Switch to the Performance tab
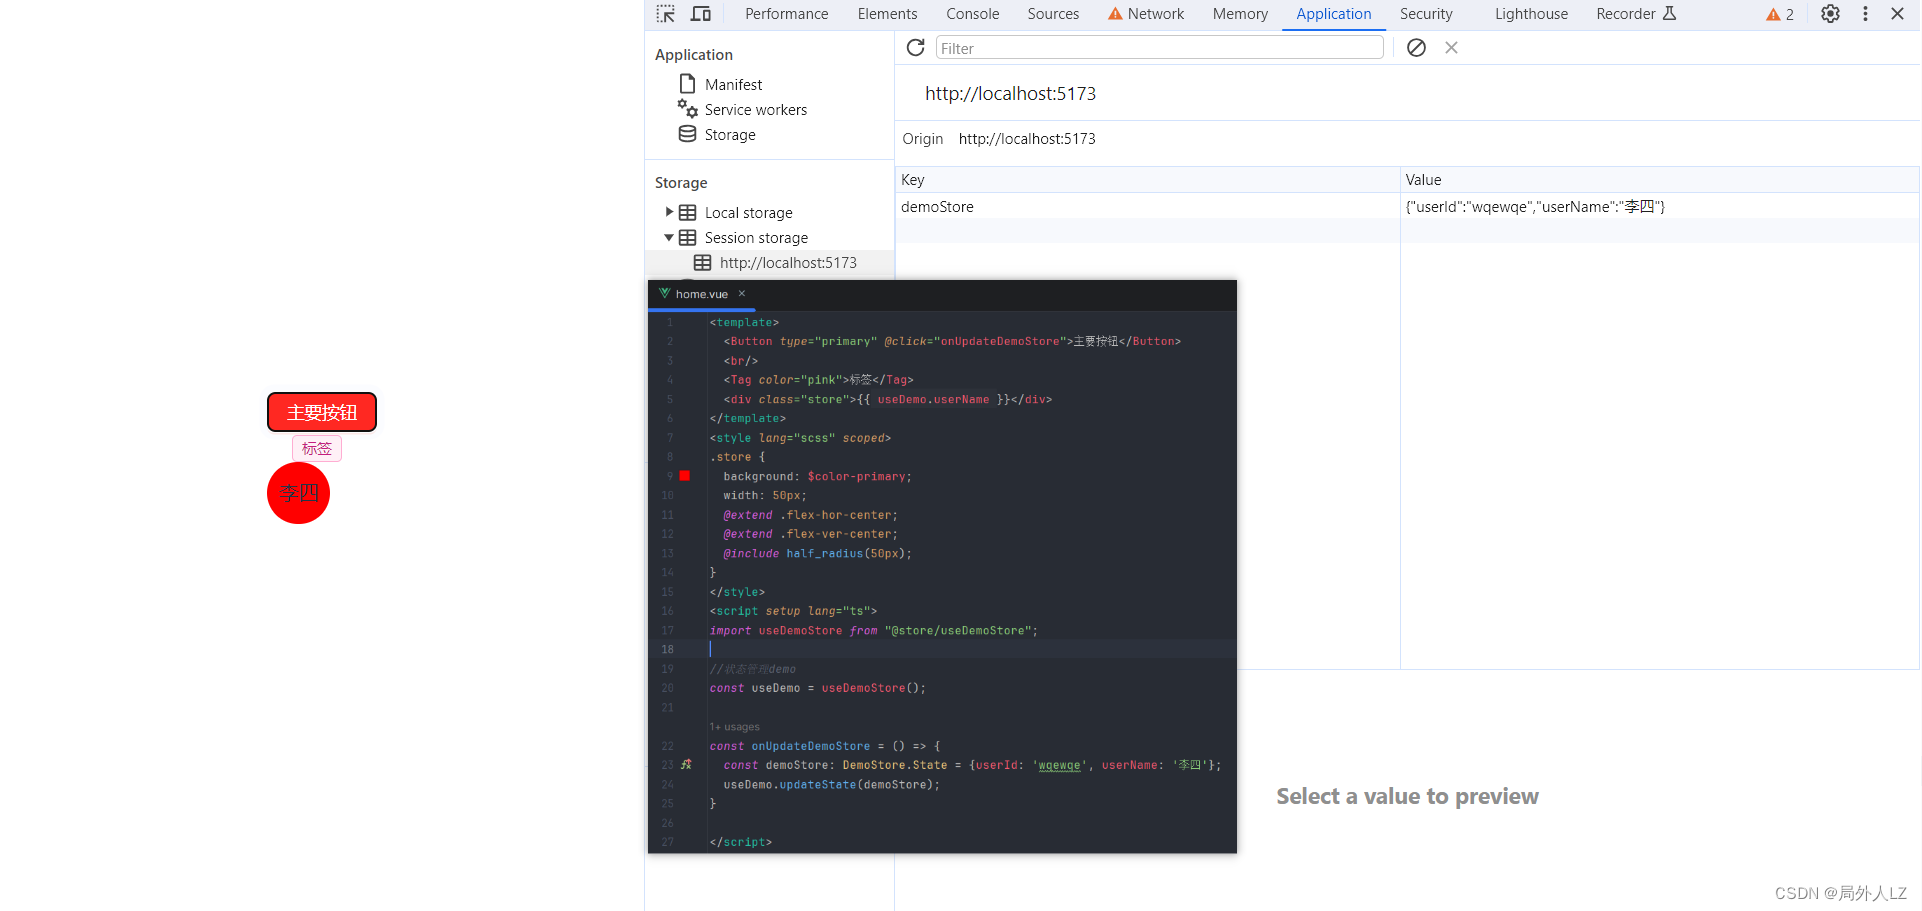Image resolution: width=1922 pixels, height=911 pixels. click(786, 14)
